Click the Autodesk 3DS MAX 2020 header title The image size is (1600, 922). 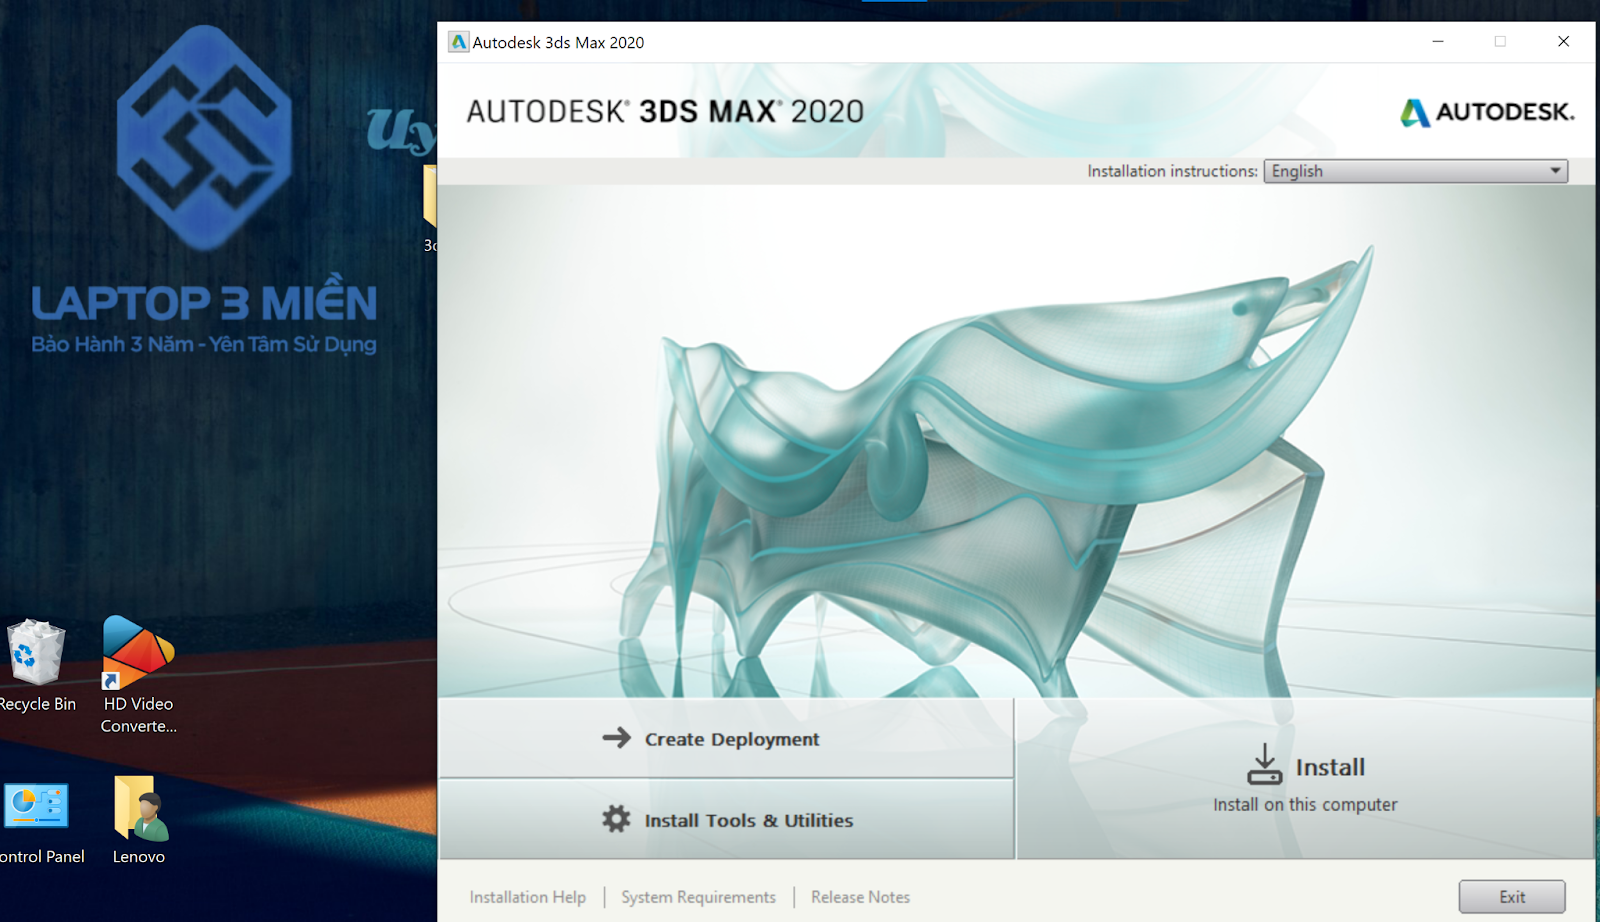click(x=665, y=111)
